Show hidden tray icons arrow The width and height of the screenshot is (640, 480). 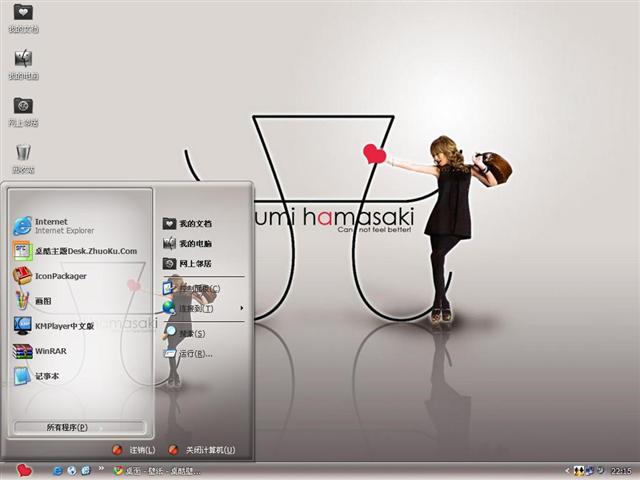click(567, 471)
